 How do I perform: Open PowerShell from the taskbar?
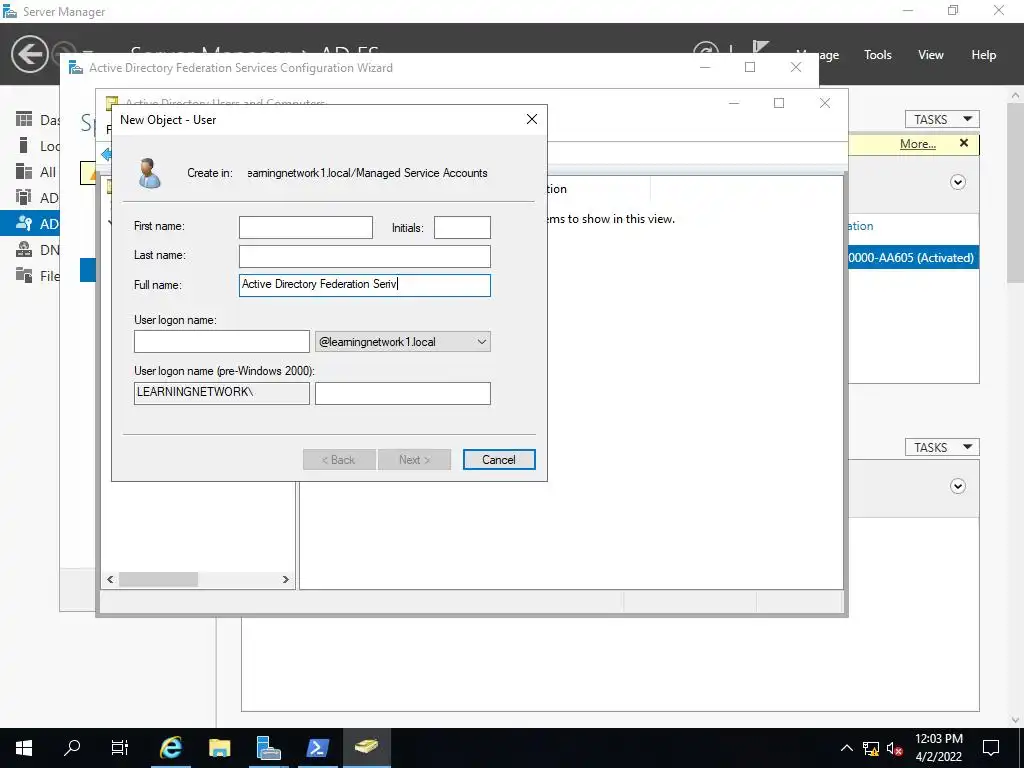317,748
